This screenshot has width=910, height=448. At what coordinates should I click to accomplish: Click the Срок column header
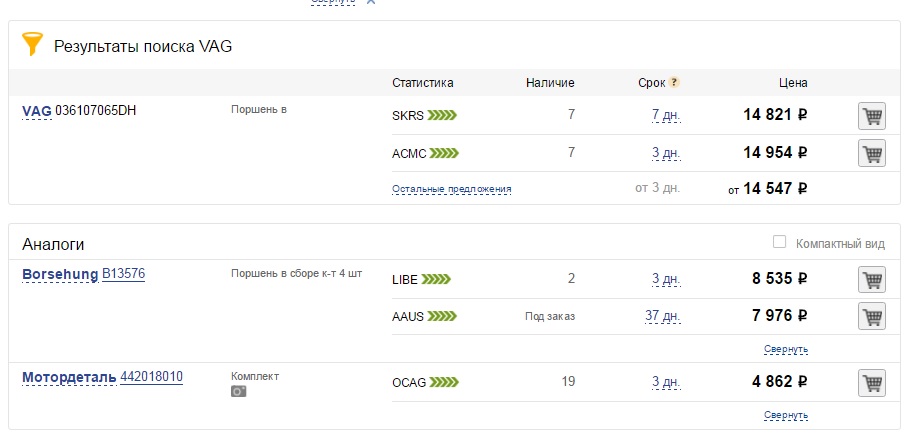652,83
